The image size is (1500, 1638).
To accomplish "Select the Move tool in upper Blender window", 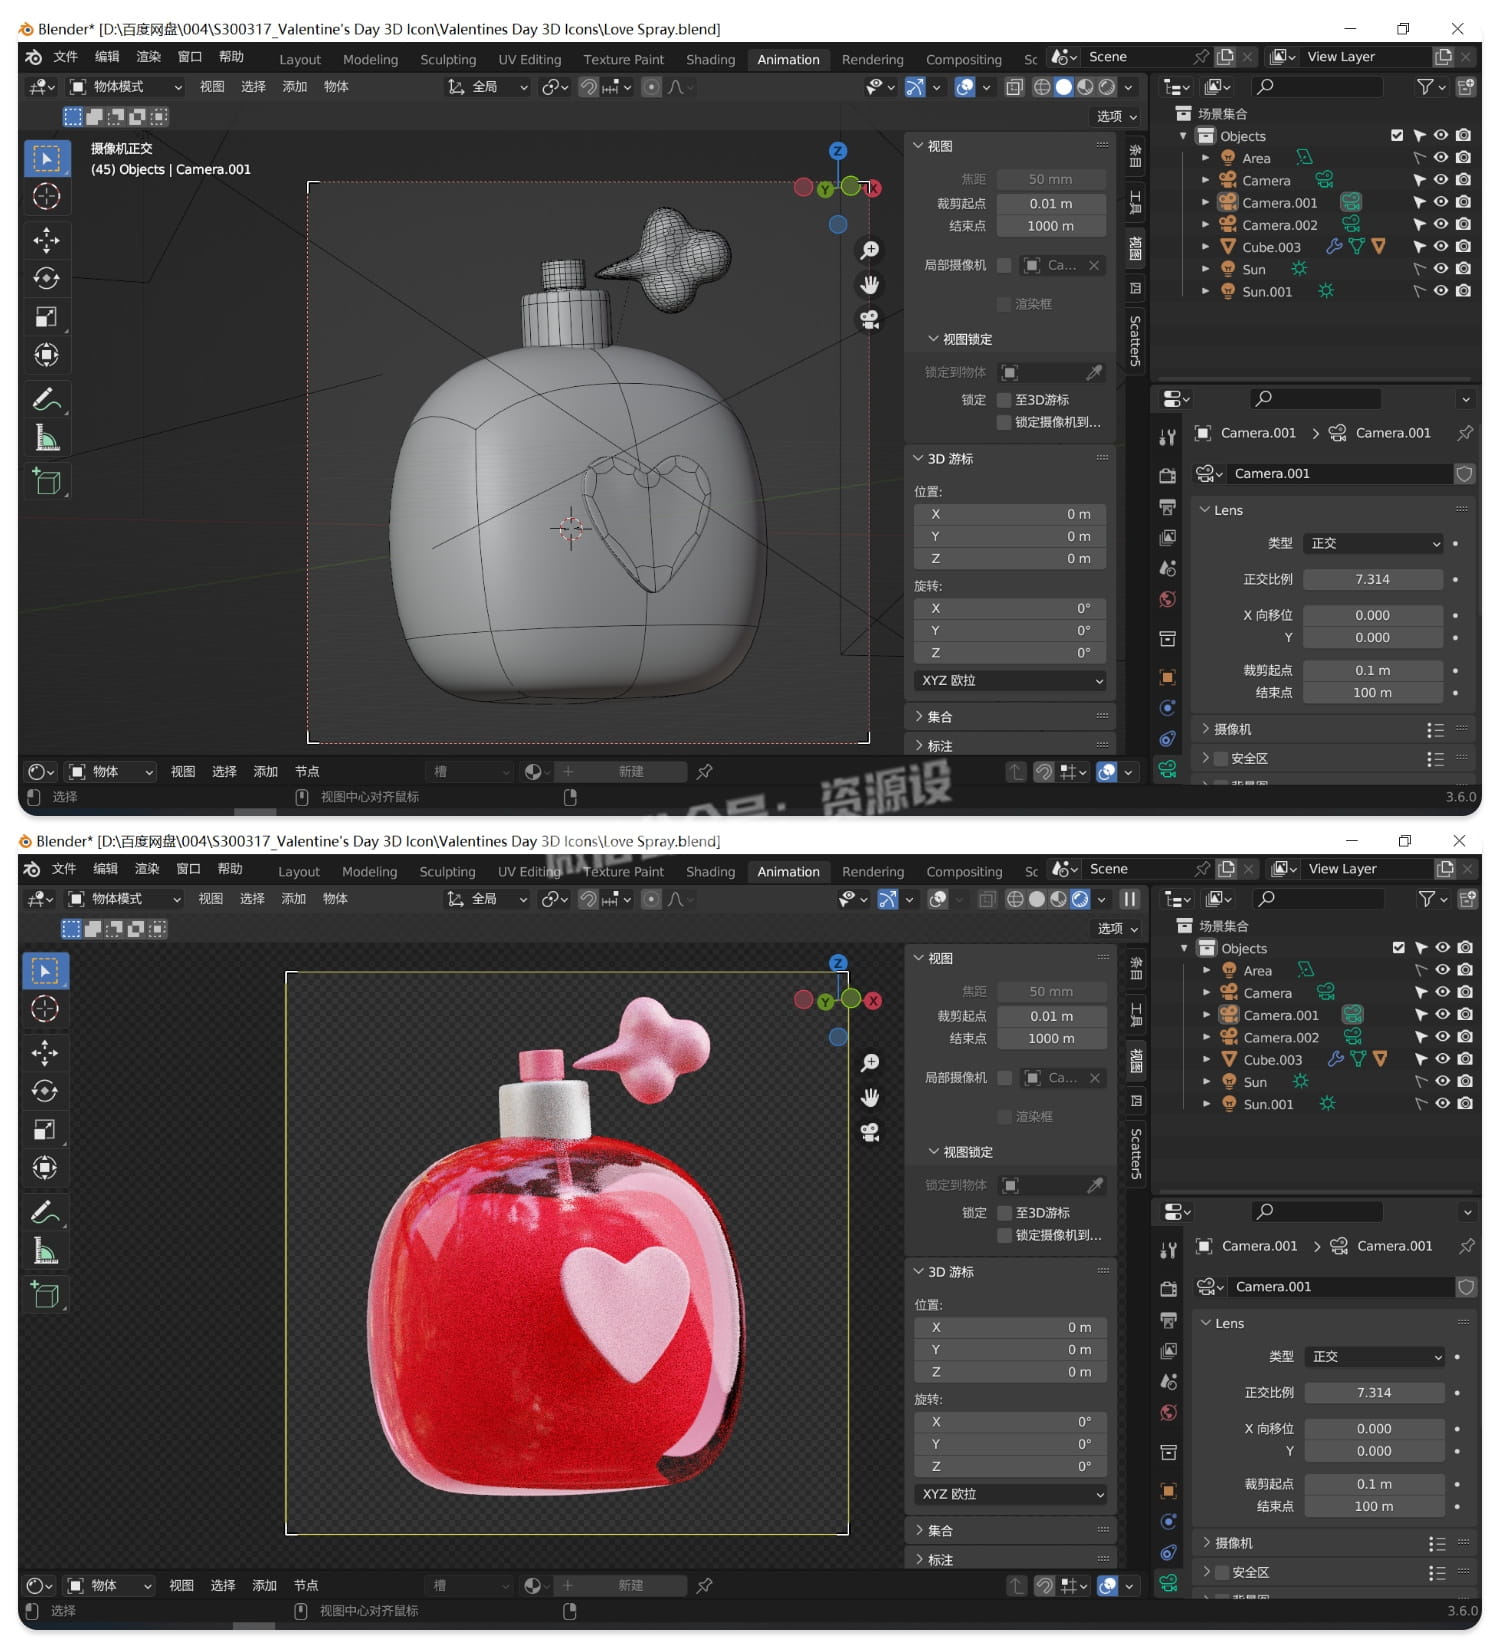I will tap(46, 240).
